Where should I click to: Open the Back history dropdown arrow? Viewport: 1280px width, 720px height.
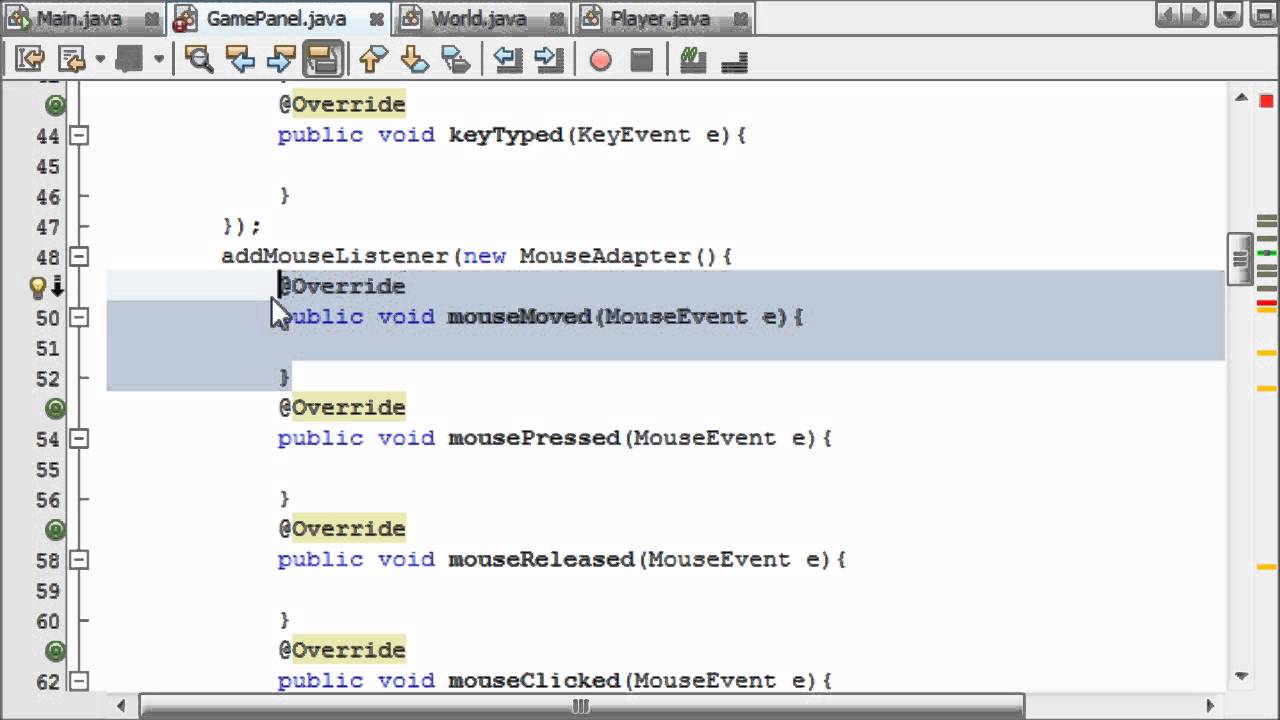pyautogui.click(x=99, y=60)
